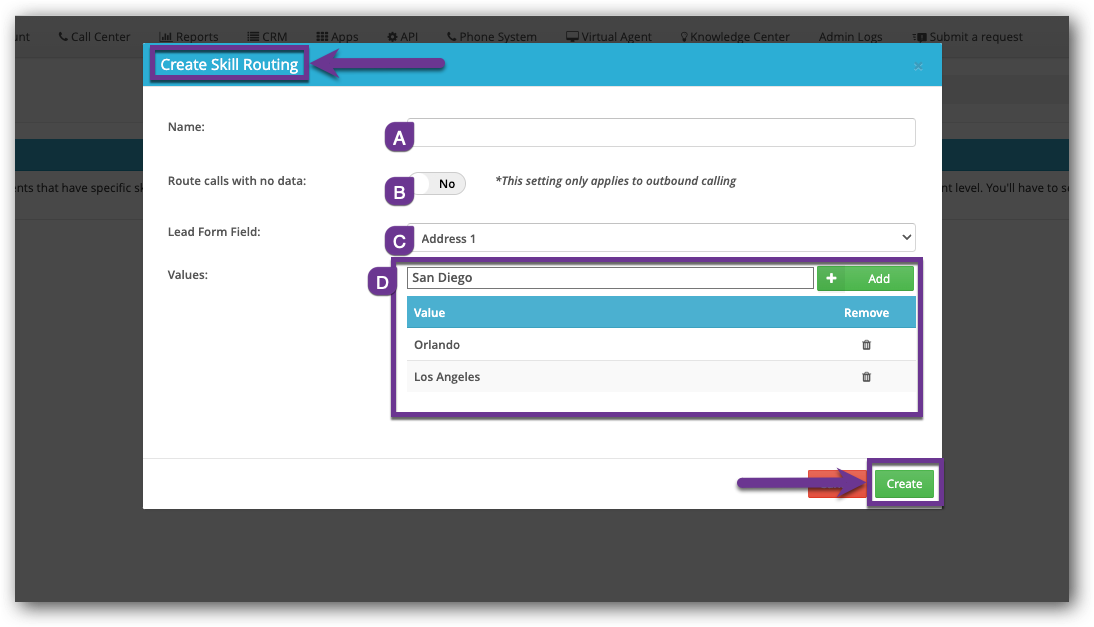The width and height of the screenshot is (1094, 627).
Task: Open the Knowledge Center lightbulb icon
Action: pyautogui.click(x=682, y=36)
